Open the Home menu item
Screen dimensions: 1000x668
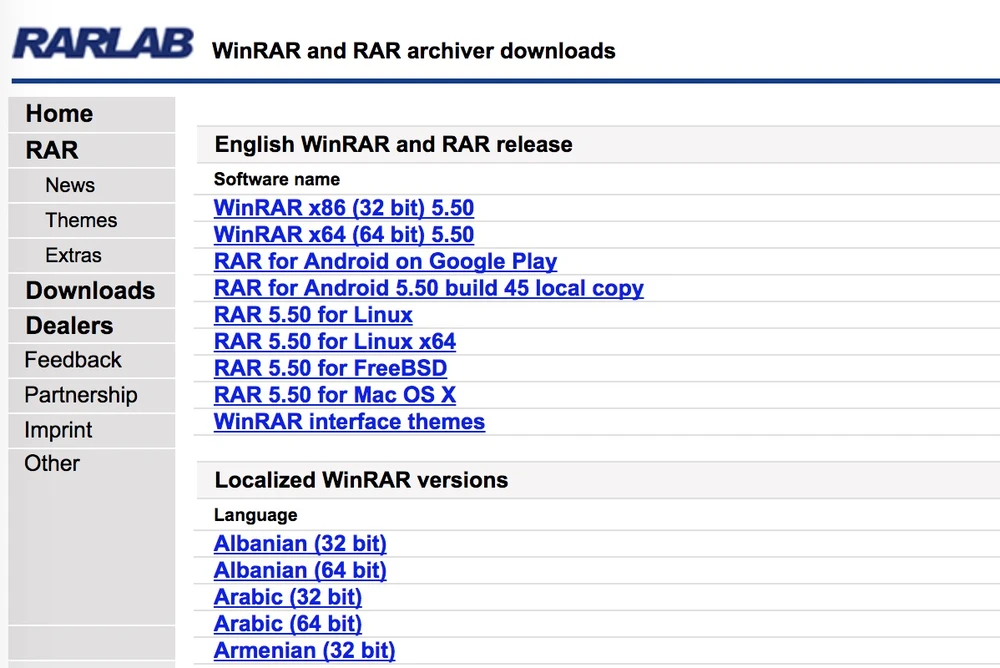[59, 114]
